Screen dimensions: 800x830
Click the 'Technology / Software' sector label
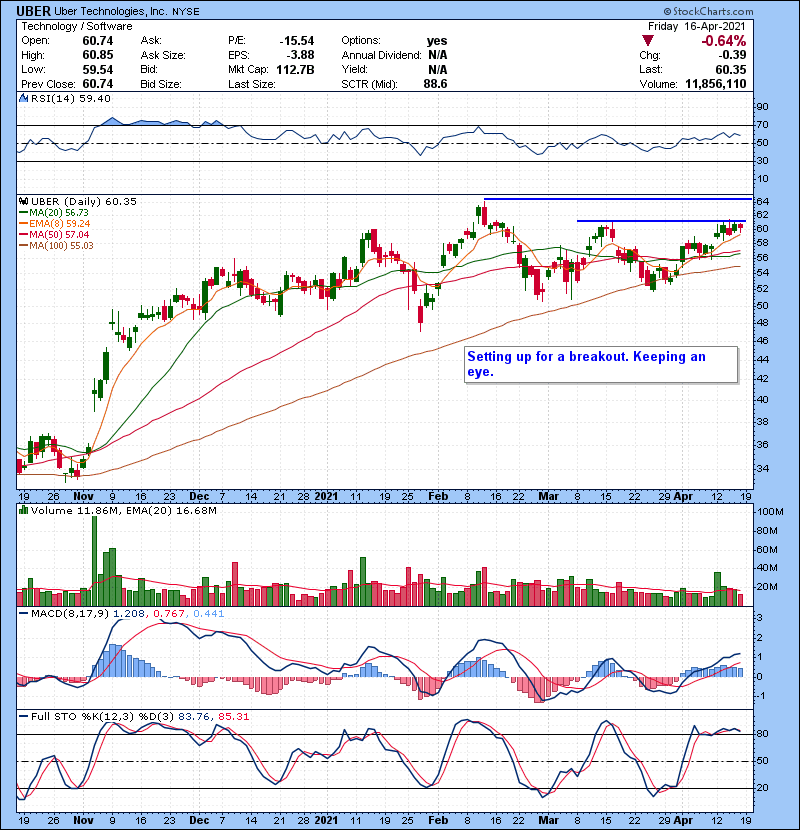[x=77, y=26]
